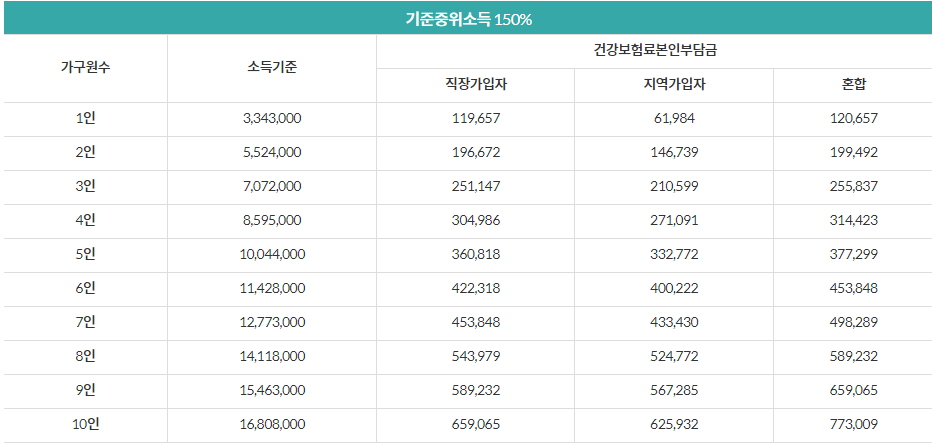Viewport: 932px width, 444px height.
Task: Select the 332,772 cell
Action: click(x=674, y=254)
